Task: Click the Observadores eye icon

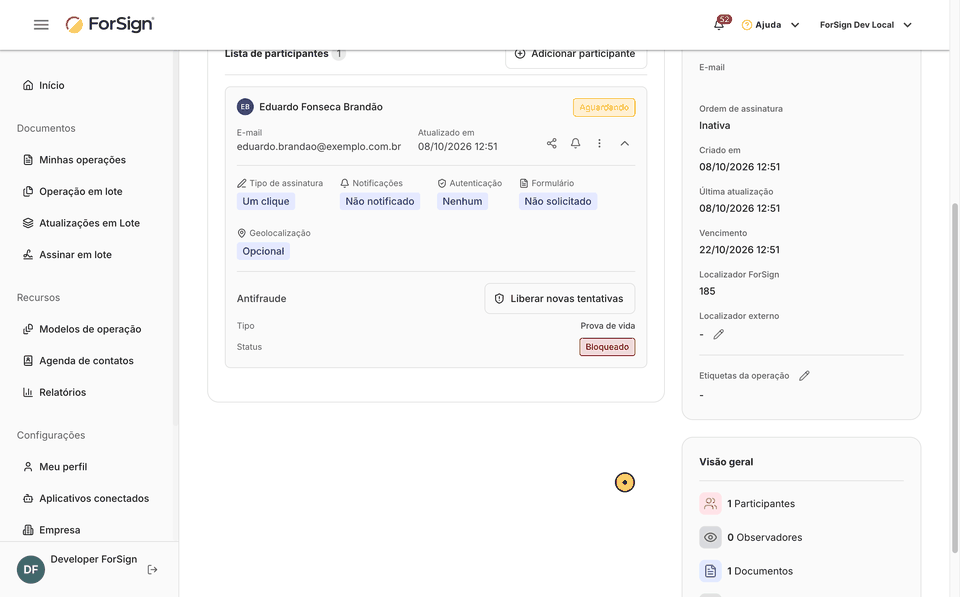Action: point(710,537)
